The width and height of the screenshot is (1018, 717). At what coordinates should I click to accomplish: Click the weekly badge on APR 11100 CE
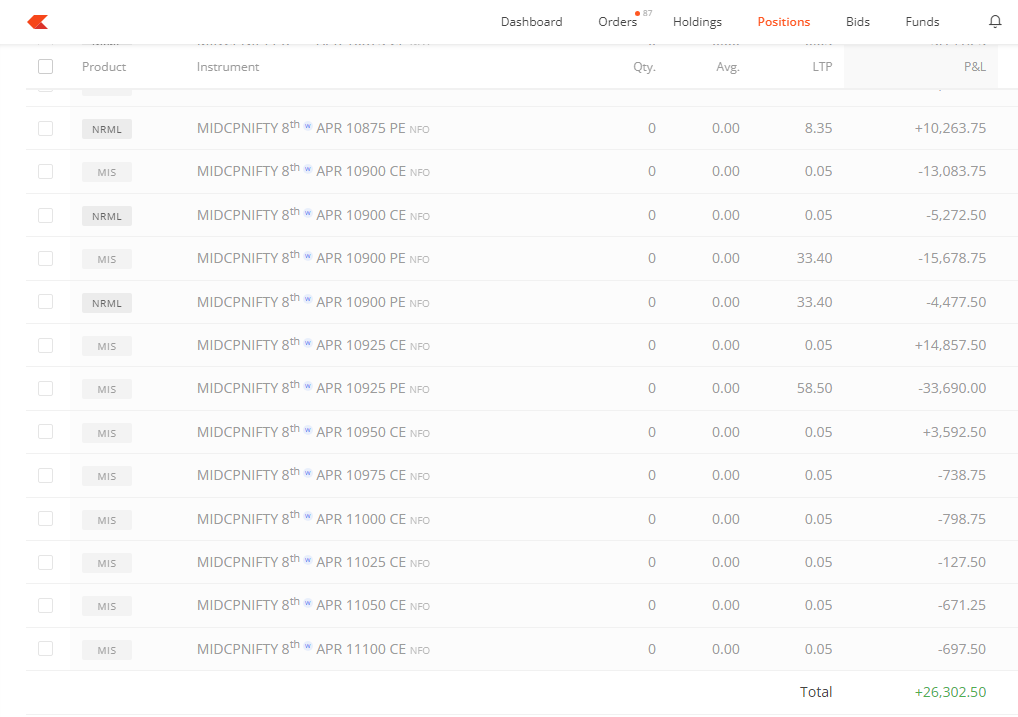(308, 645)
